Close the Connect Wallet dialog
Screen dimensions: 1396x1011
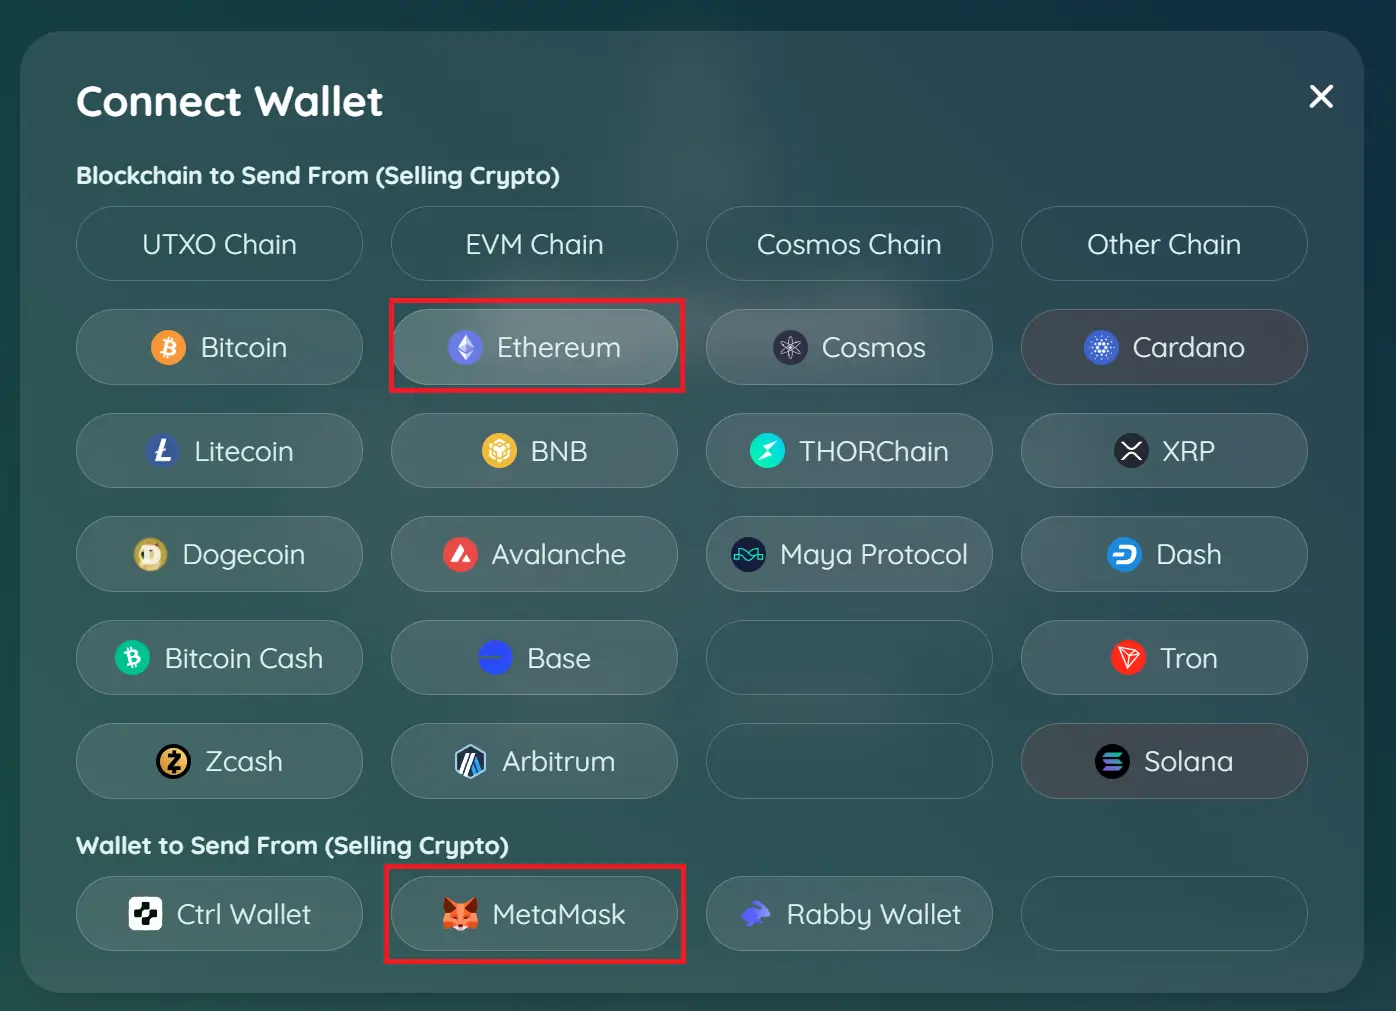click(x=1321, y=97)
